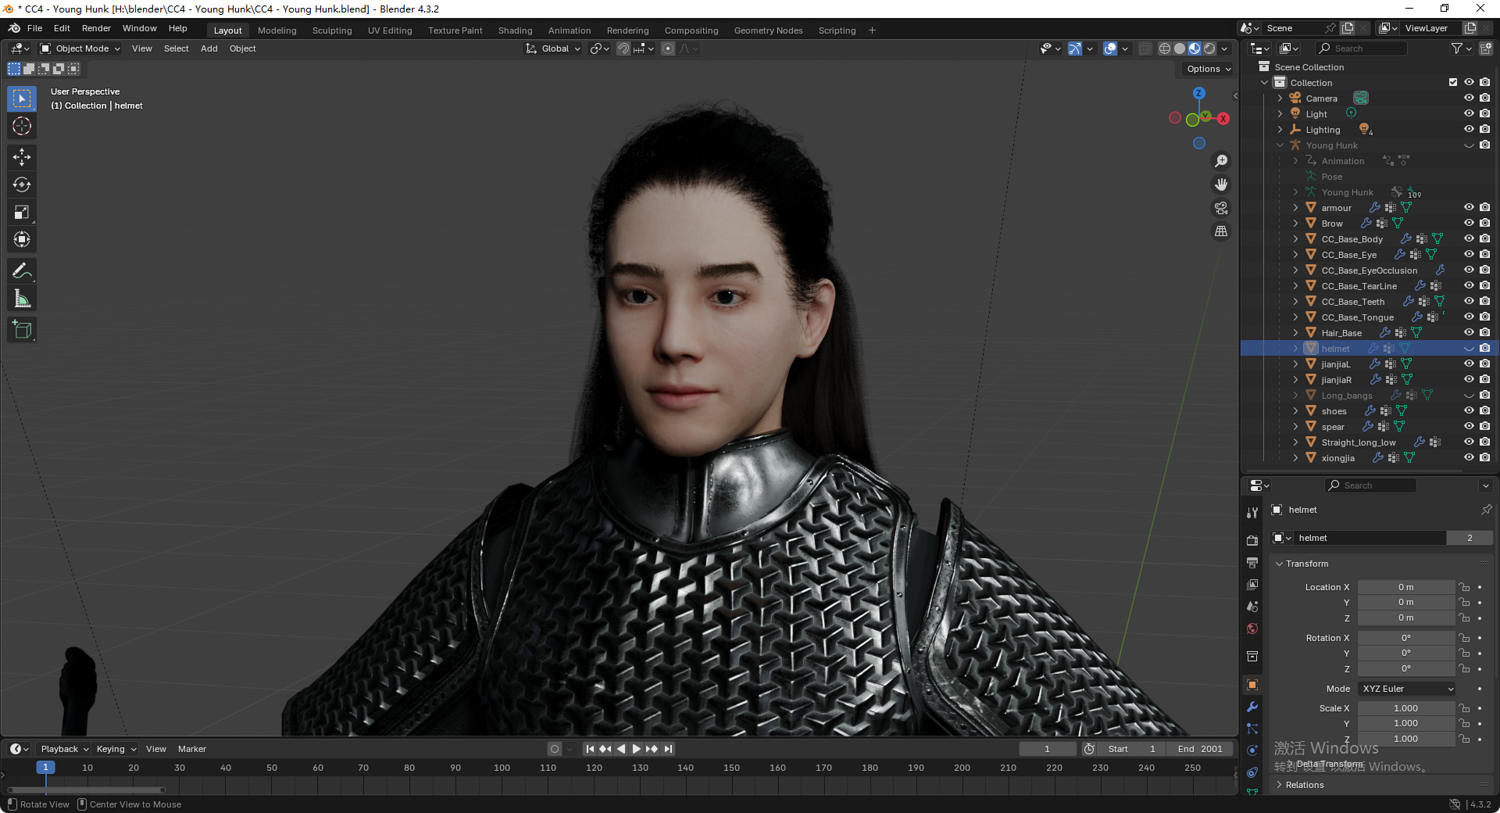
Task: Expand the armour tree item
Action: [x=1296, y=208]
